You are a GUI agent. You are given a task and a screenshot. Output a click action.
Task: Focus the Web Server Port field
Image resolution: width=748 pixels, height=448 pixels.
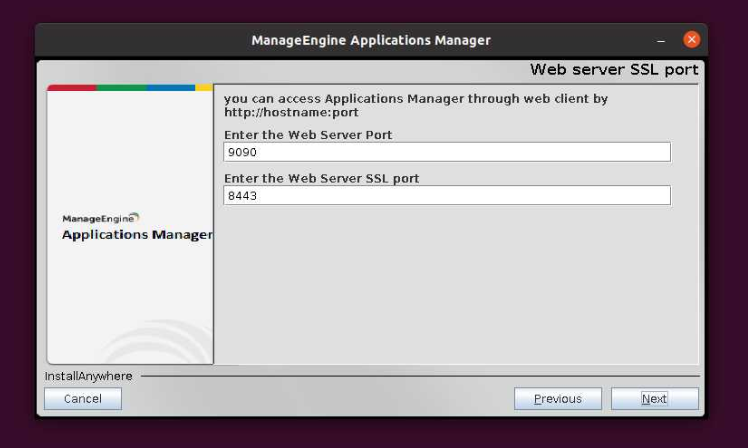point(446,152)
